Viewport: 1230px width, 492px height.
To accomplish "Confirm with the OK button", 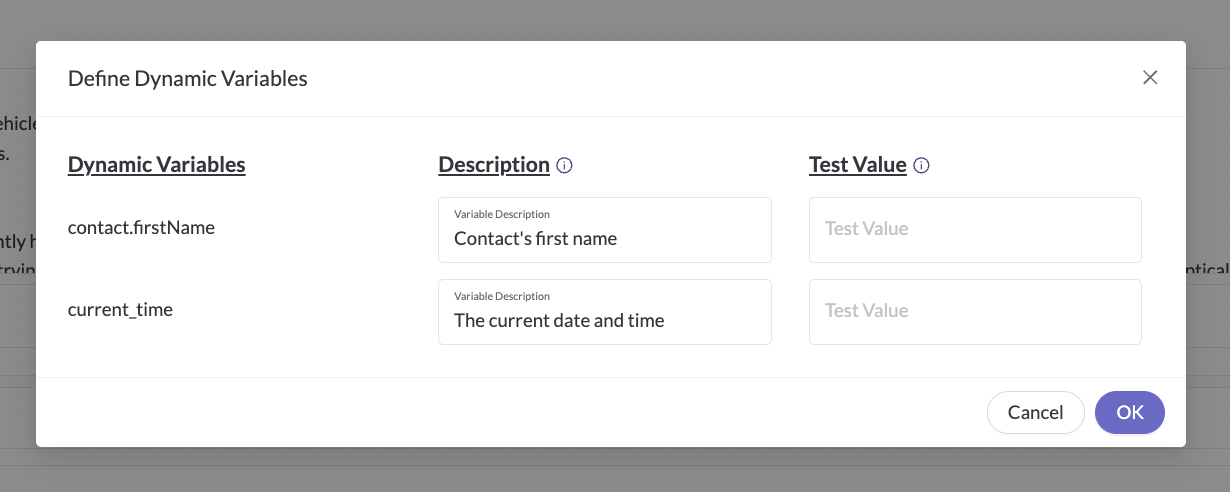I will pyautogui.click(x=1130, y=412).
